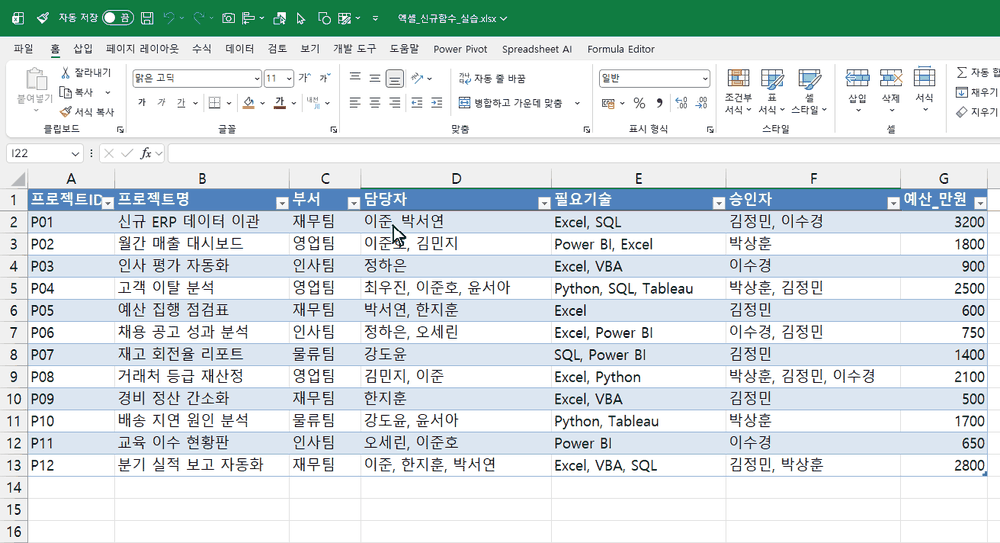Click the align text left icon
The image size is (1000, 543).
[x=355, y=103]
